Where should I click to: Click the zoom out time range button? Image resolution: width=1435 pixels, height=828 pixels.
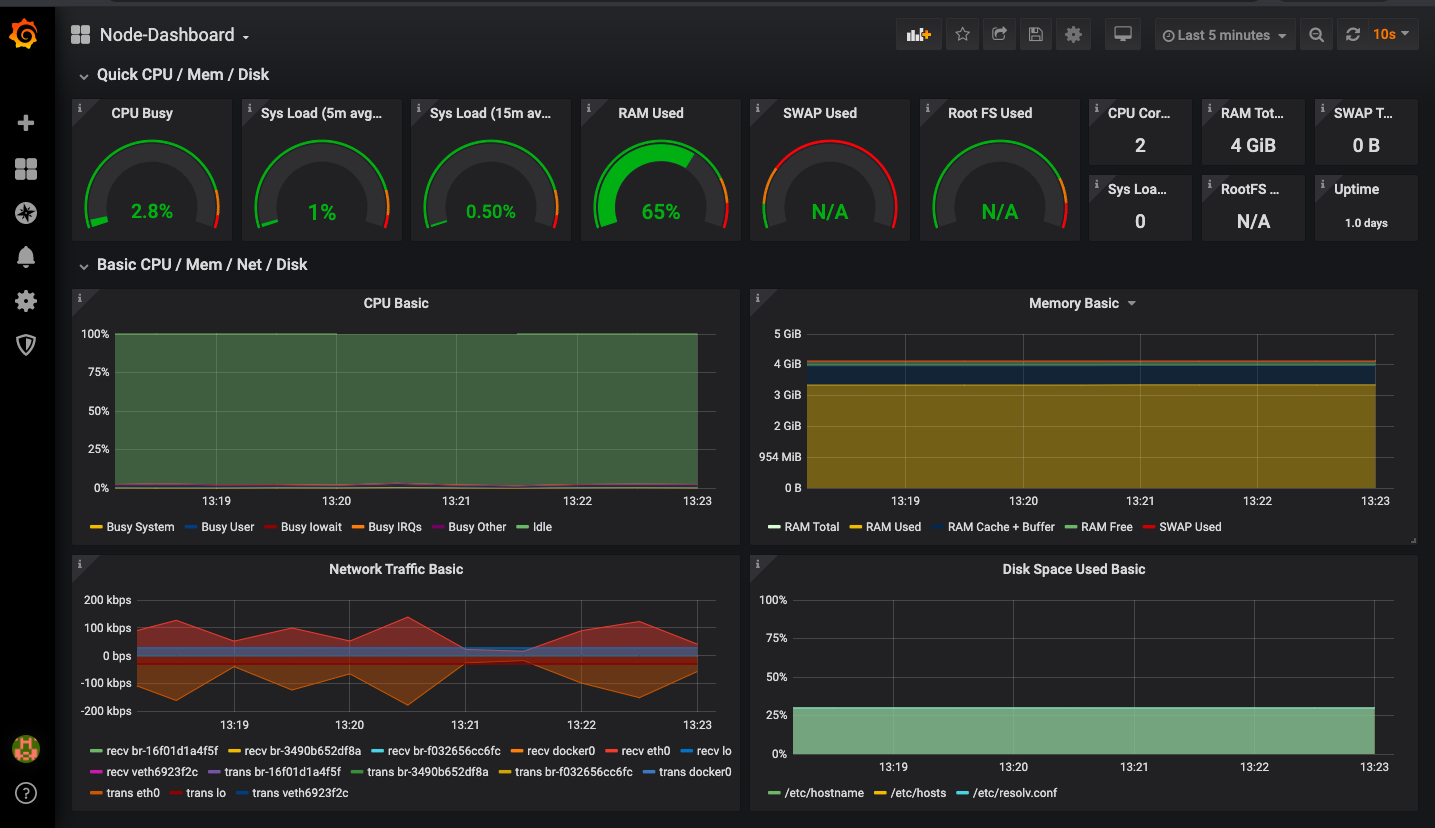[1317, 35]
